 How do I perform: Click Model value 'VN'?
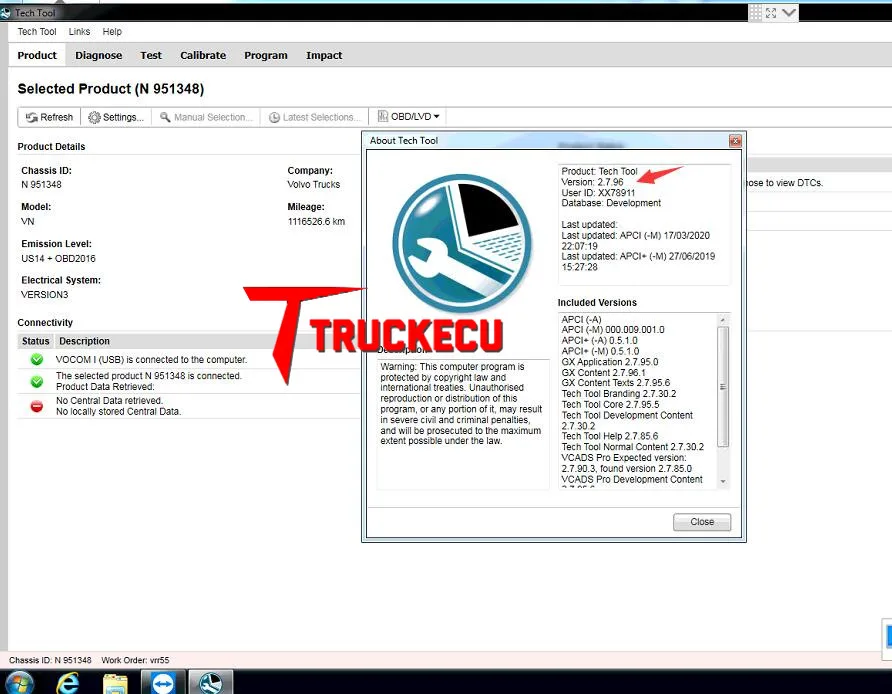pos(27,222)
